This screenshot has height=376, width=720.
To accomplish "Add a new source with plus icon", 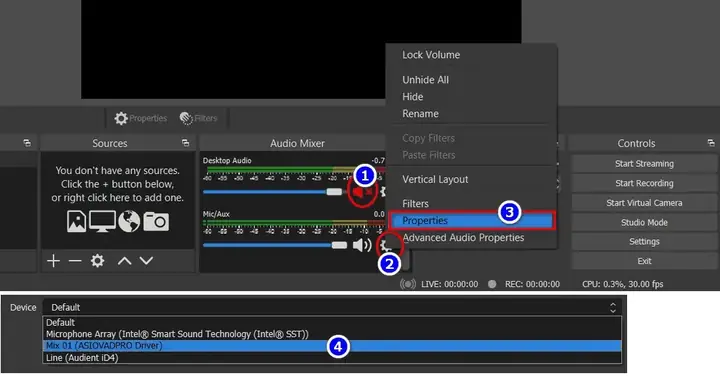I will [53, 261].
